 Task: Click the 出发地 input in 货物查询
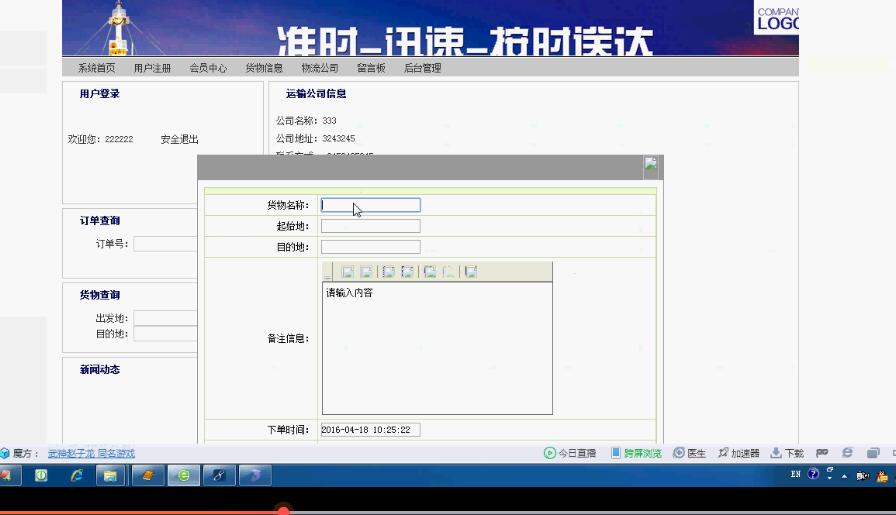[x=165, y=318]
